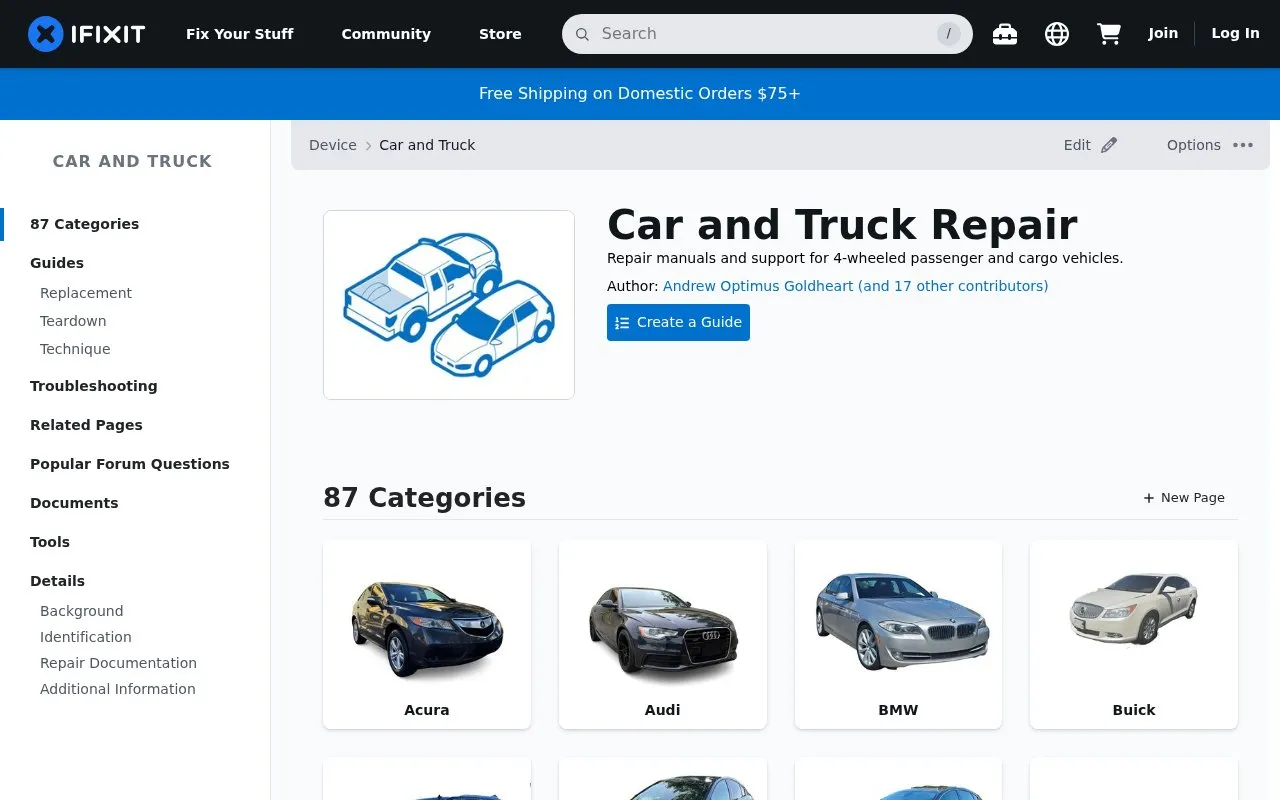Open the Buick category card
The width and height of the screenshot is (1280, 800).
[1134, 635]
